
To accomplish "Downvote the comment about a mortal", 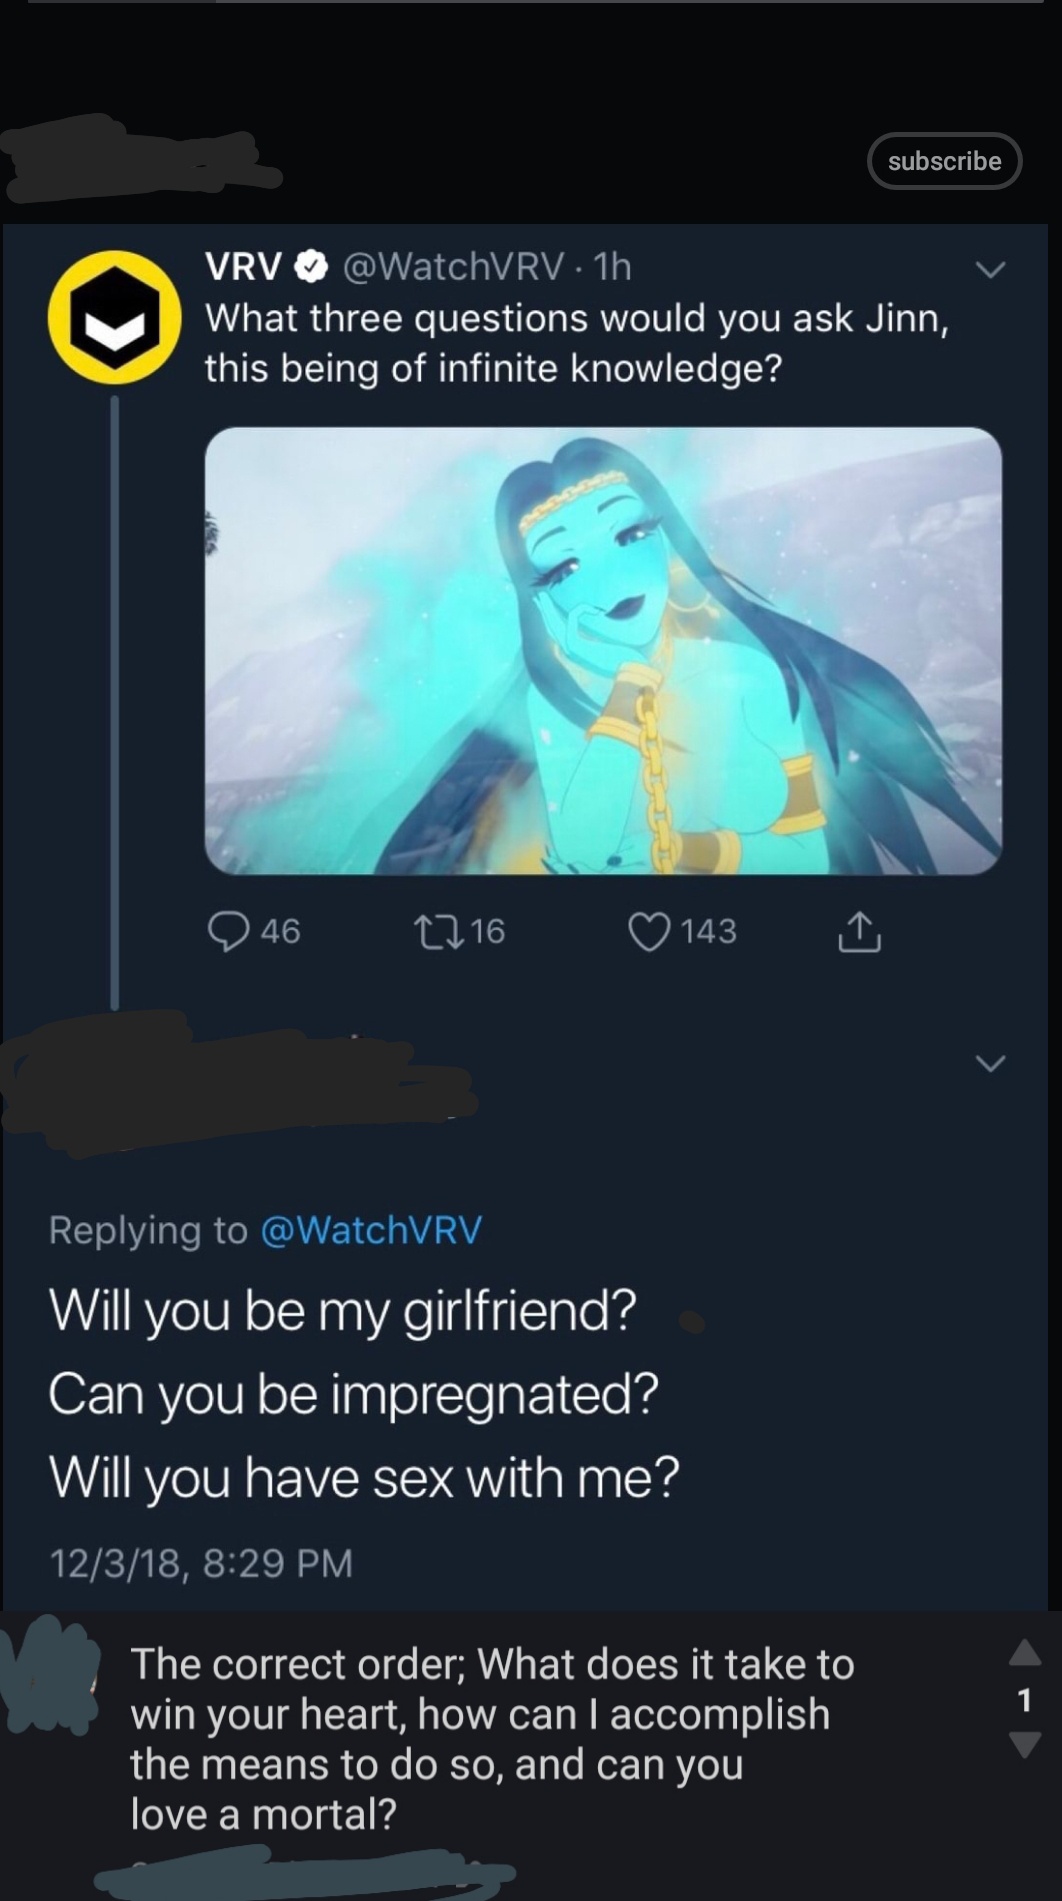I will pos(1024,1745).
